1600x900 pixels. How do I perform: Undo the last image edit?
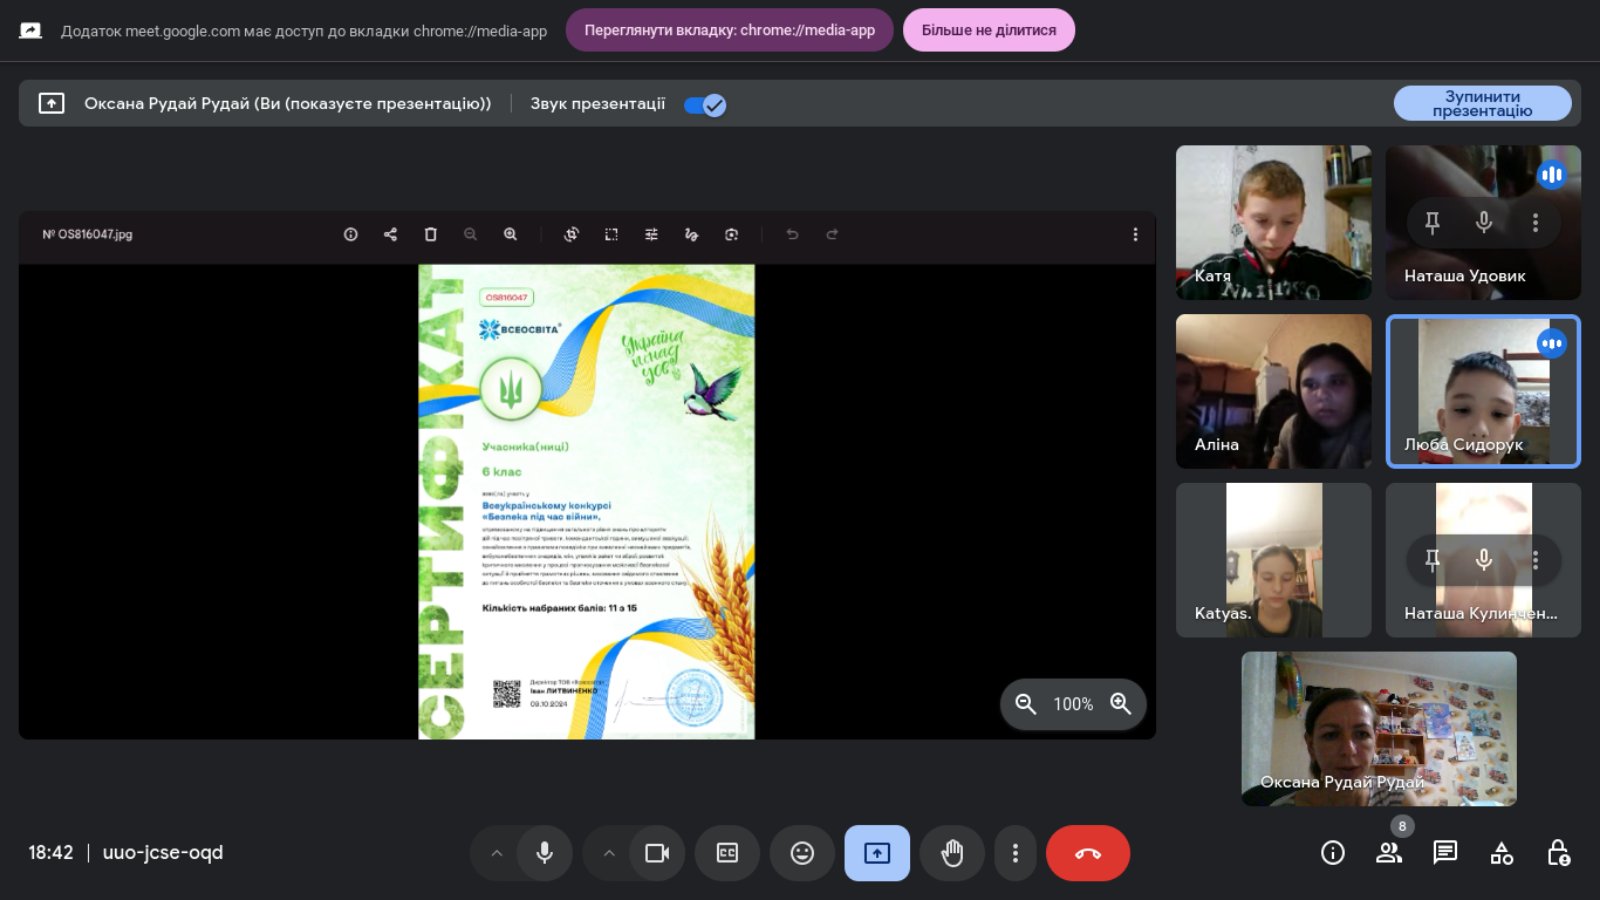click(792, 234)
